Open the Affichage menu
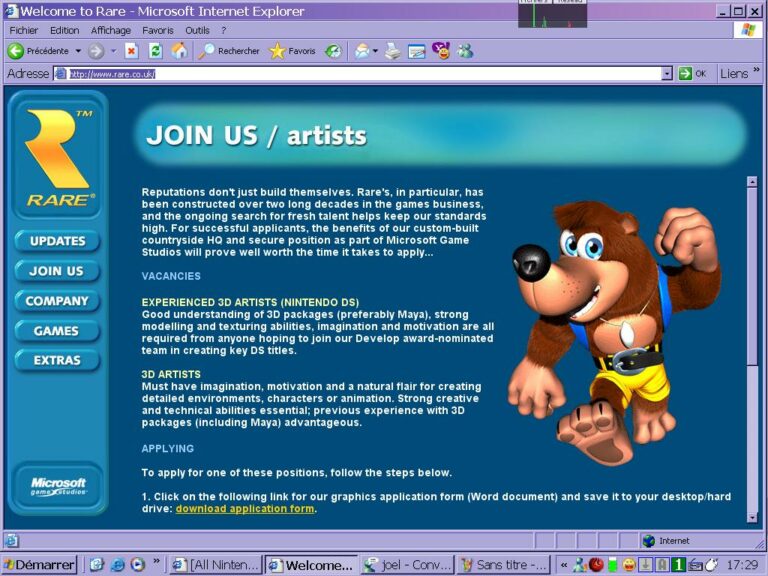This screenshot has height=576, width=768. [111, 30]
